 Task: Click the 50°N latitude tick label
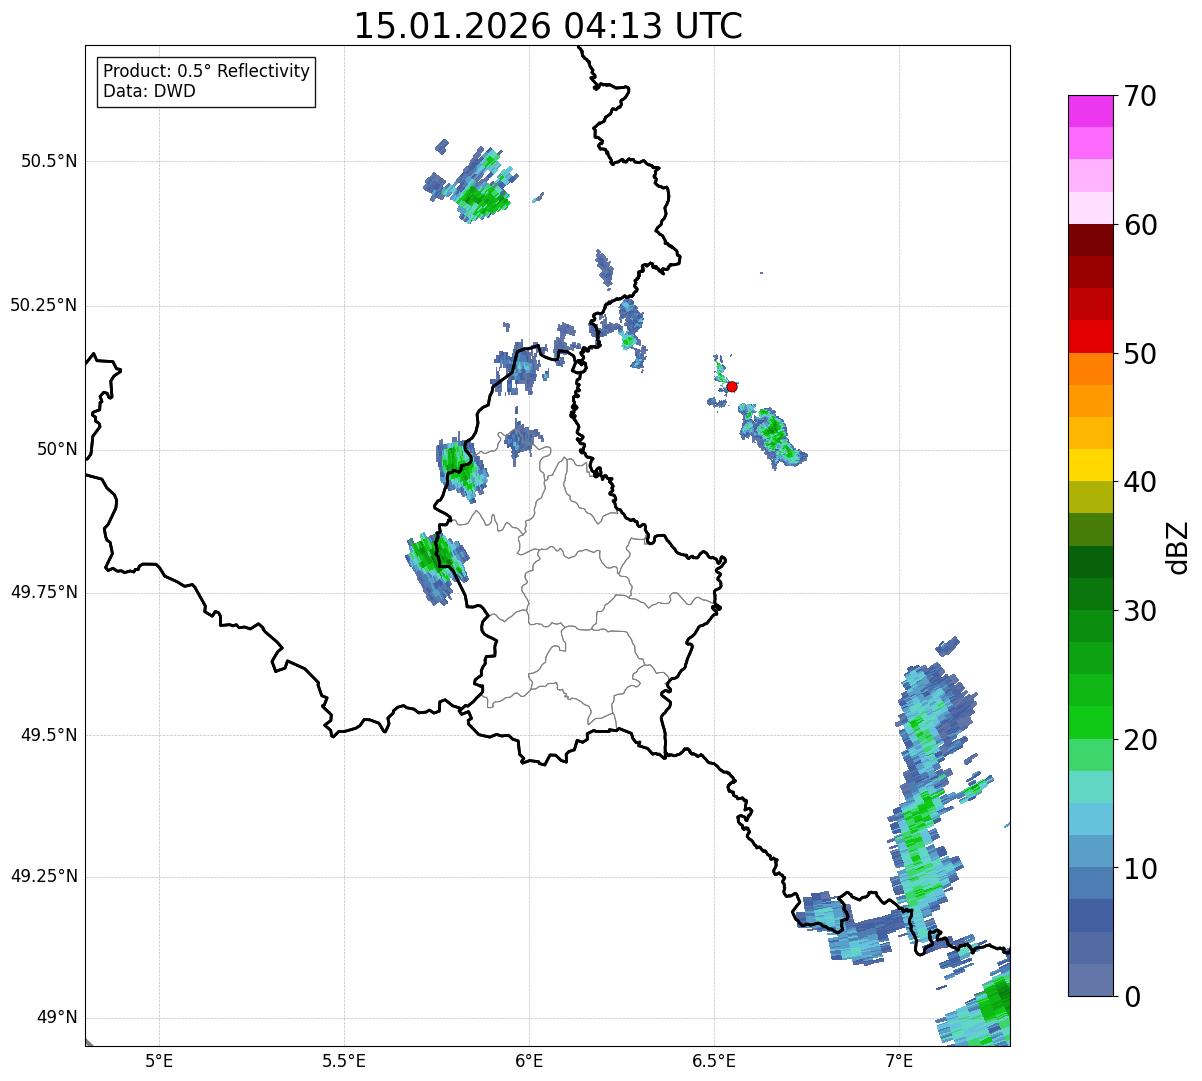tap(57, 449)
